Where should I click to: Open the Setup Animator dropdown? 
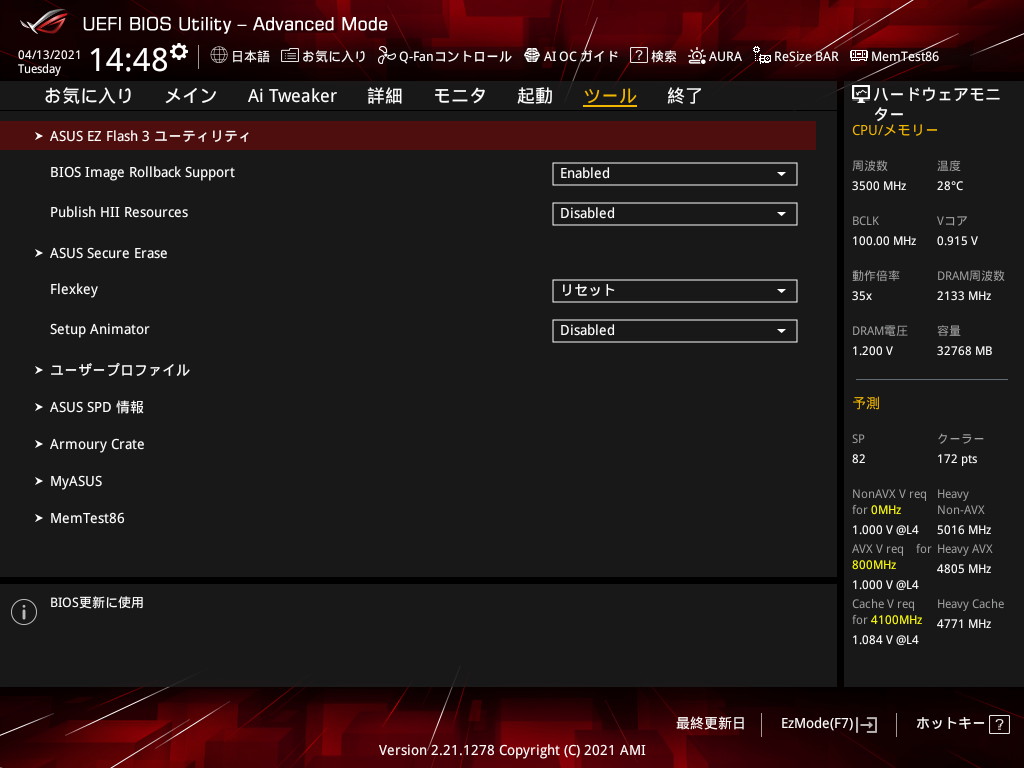click(x=675, y=330)
